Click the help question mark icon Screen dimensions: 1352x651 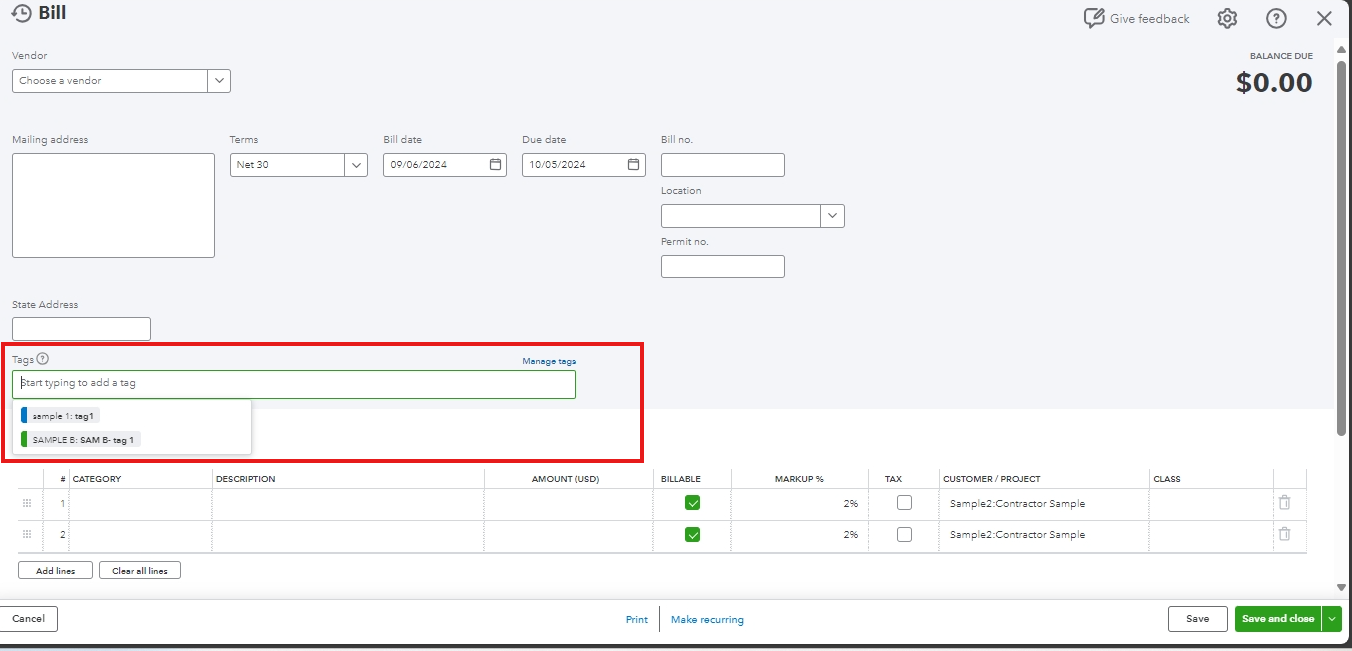1276,18
